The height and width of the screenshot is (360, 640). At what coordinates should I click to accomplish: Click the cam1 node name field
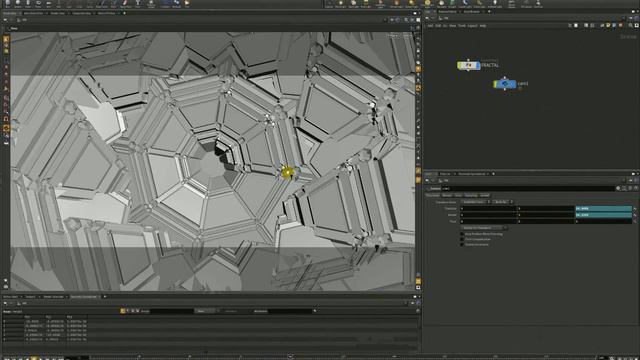pyautogui.click(x=528, y=188)
